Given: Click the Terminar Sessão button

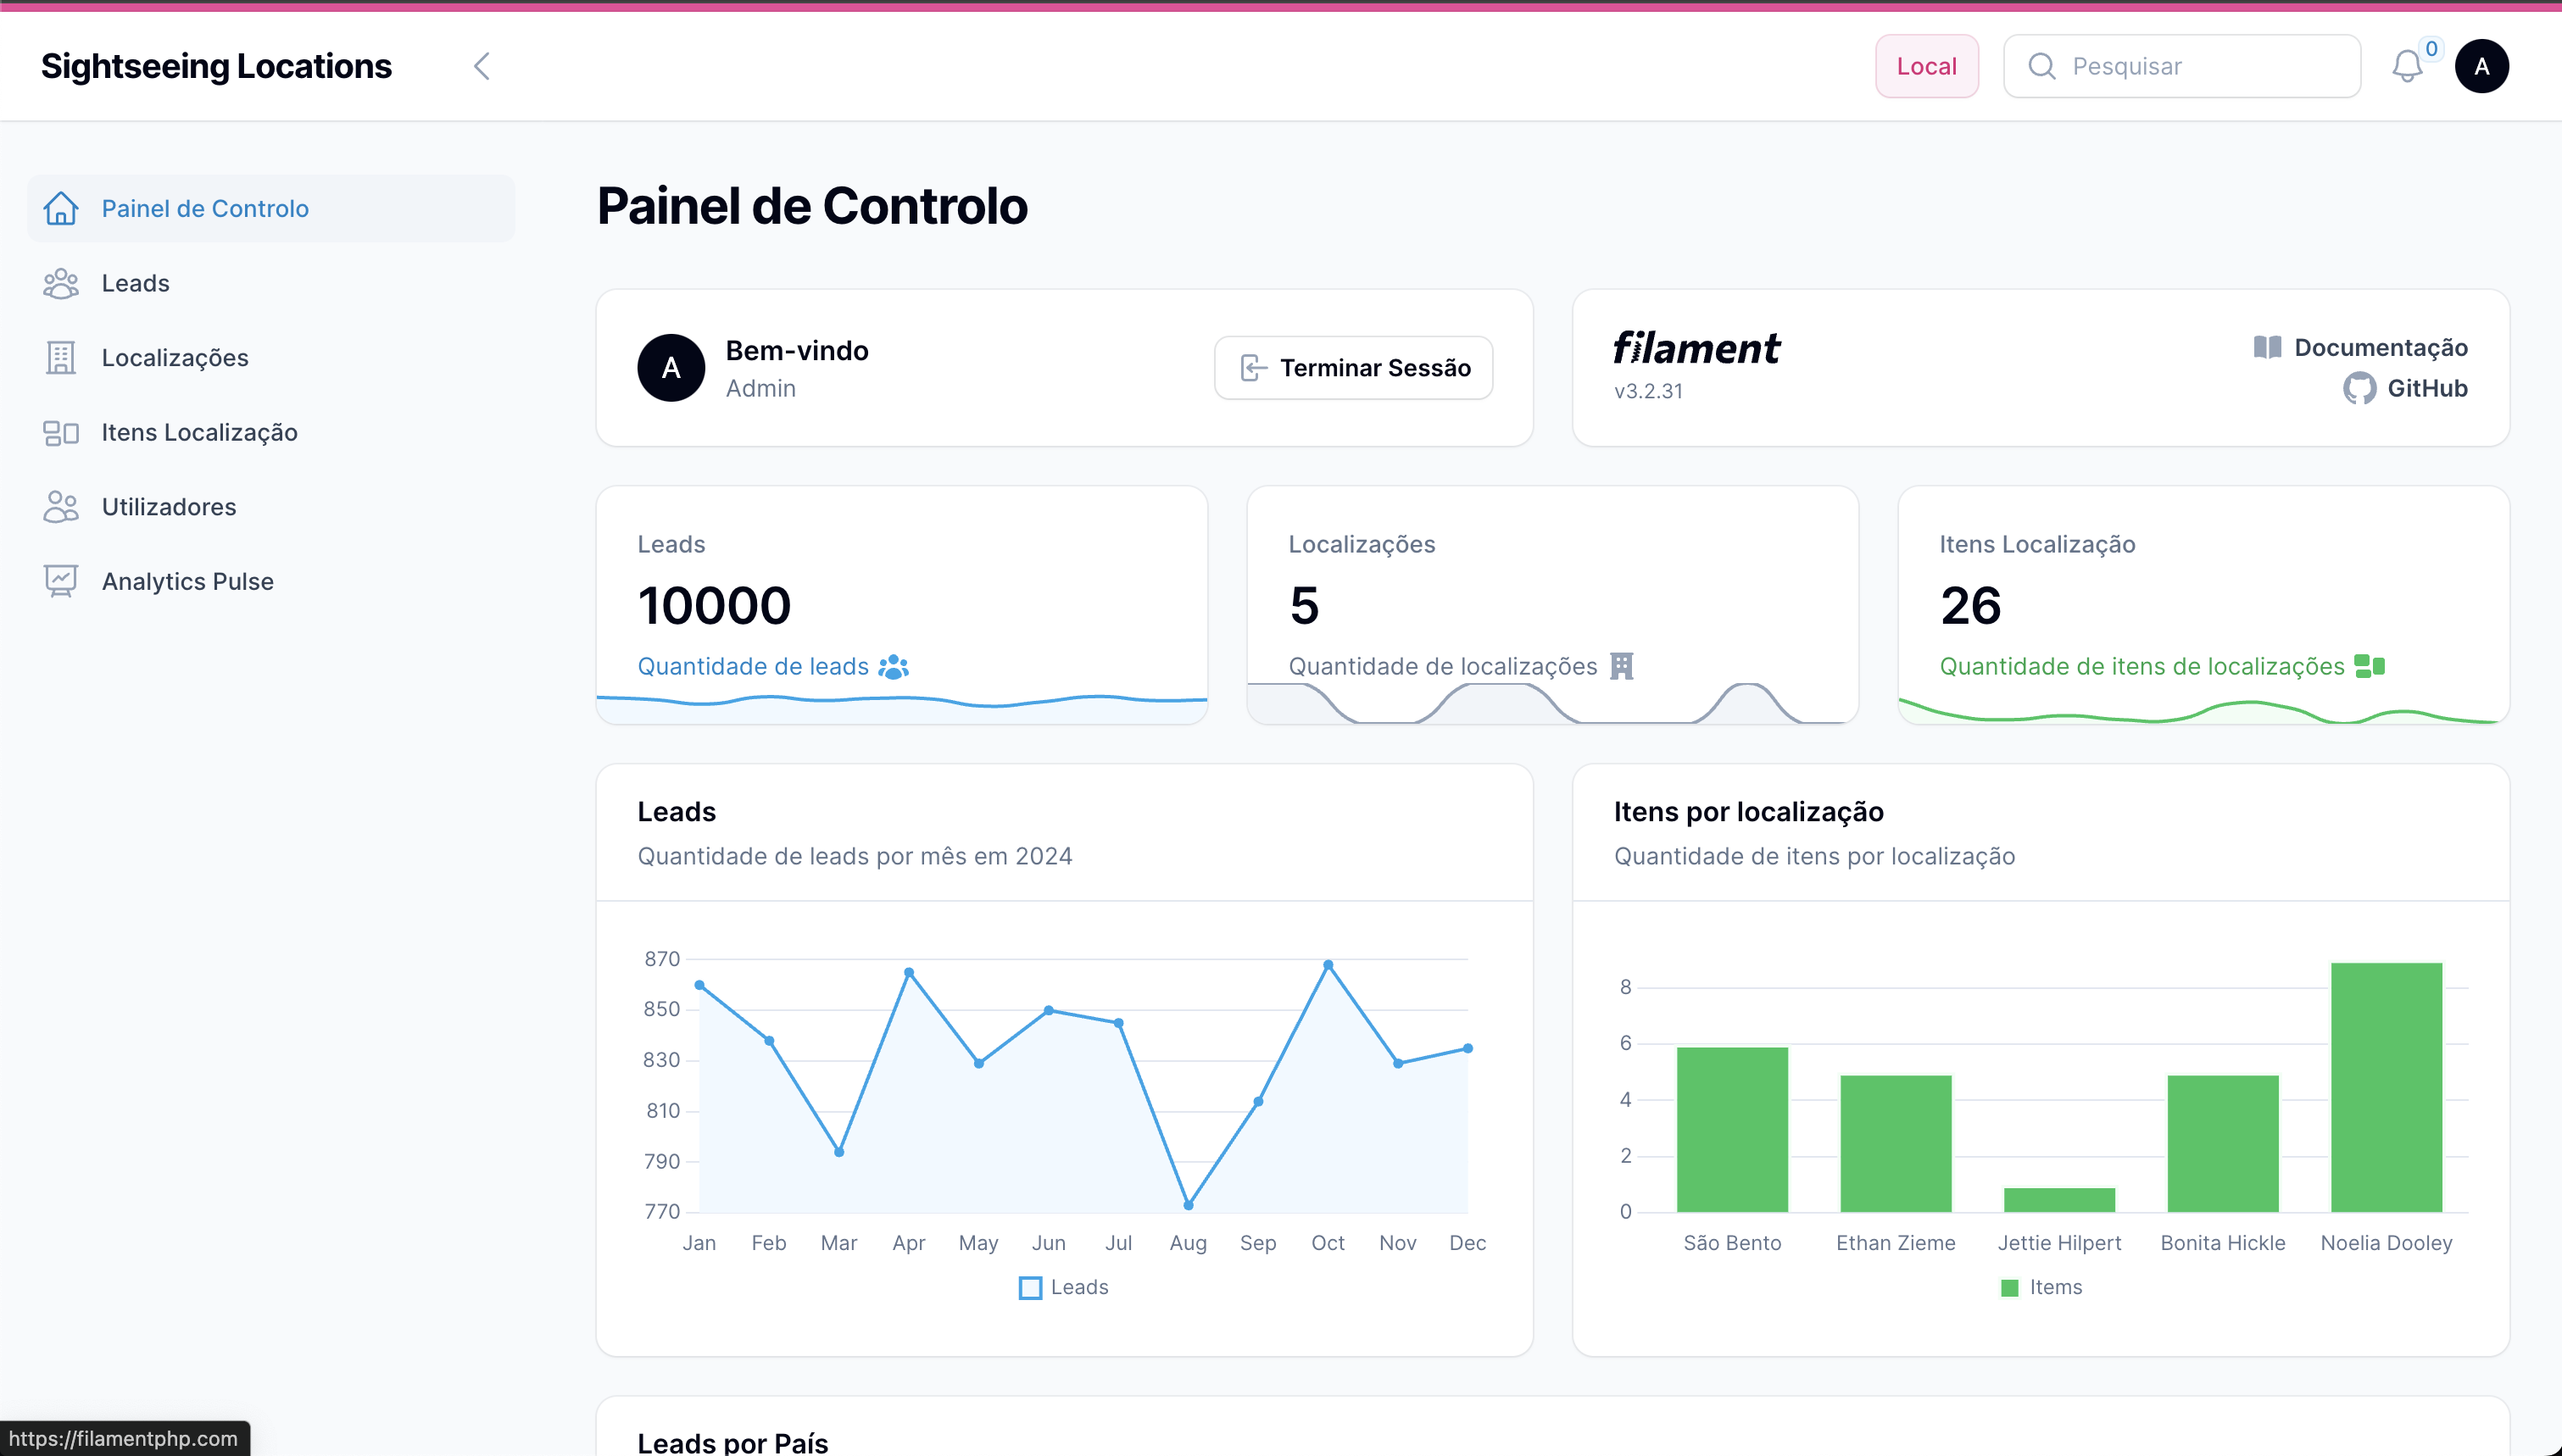Looking at the screenshot, I should click(x=1353, y=368).
